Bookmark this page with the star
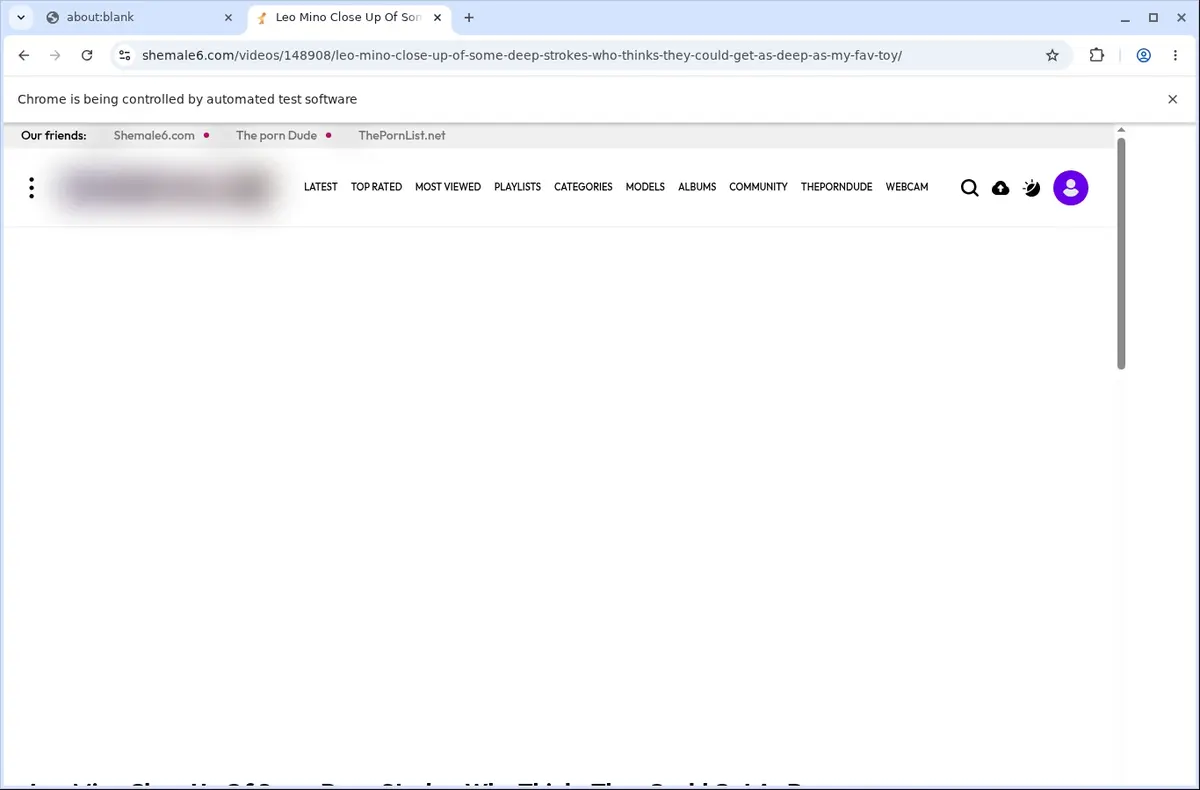Viewport: 1200px width, 790px height. coord(1052,55)
